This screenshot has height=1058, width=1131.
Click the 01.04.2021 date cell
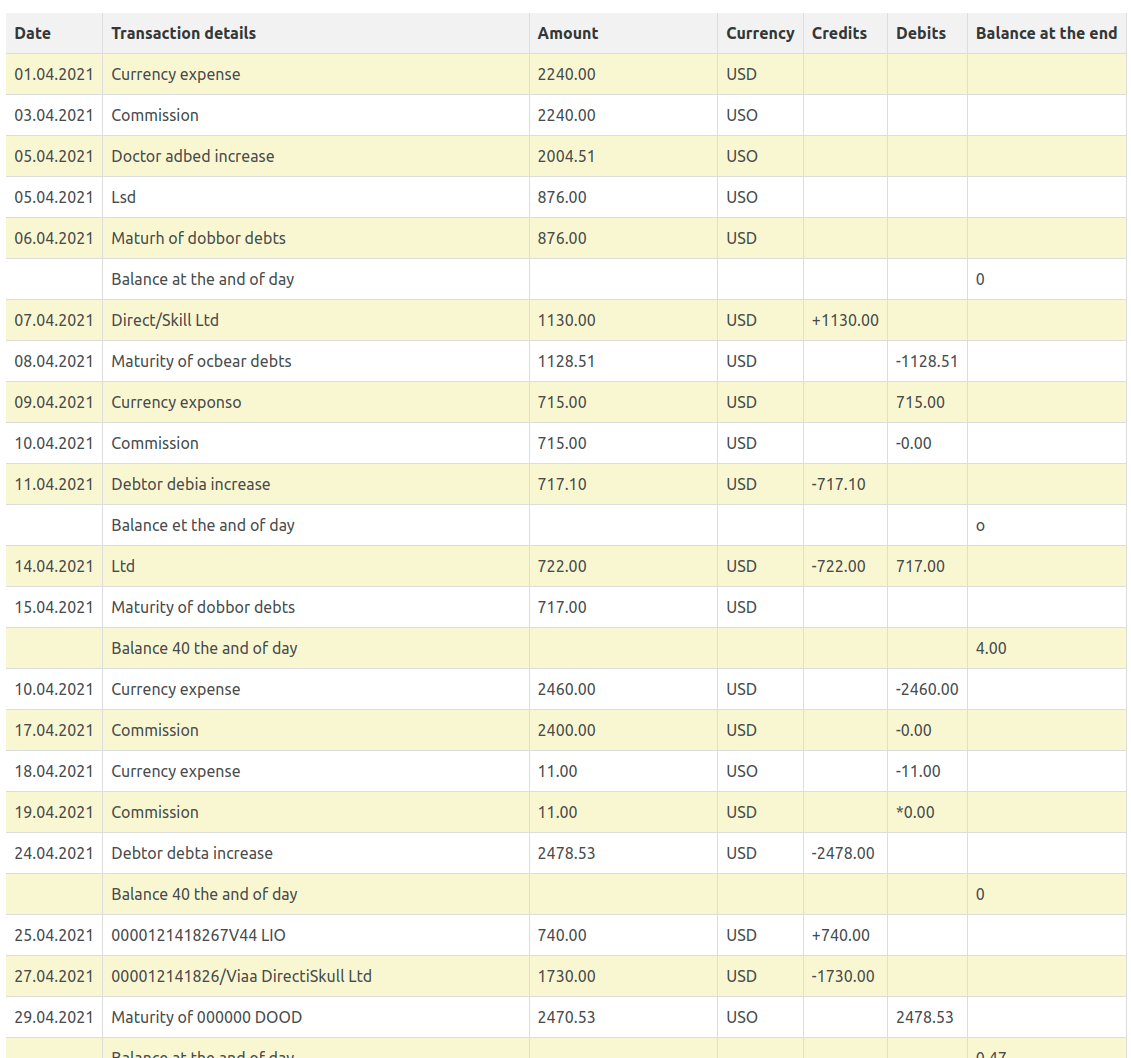(54, 74)
